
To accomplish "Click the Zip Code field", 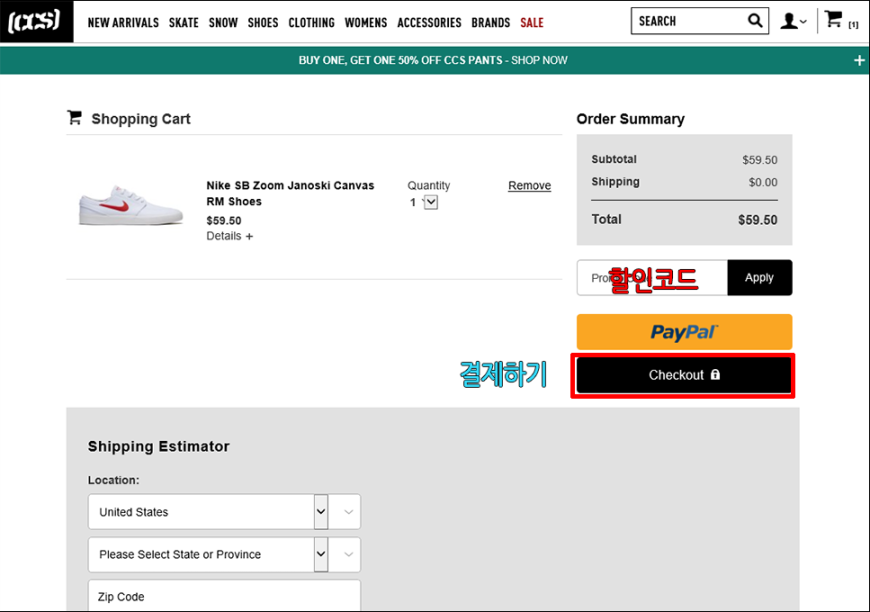I will [x=224, y=596].
